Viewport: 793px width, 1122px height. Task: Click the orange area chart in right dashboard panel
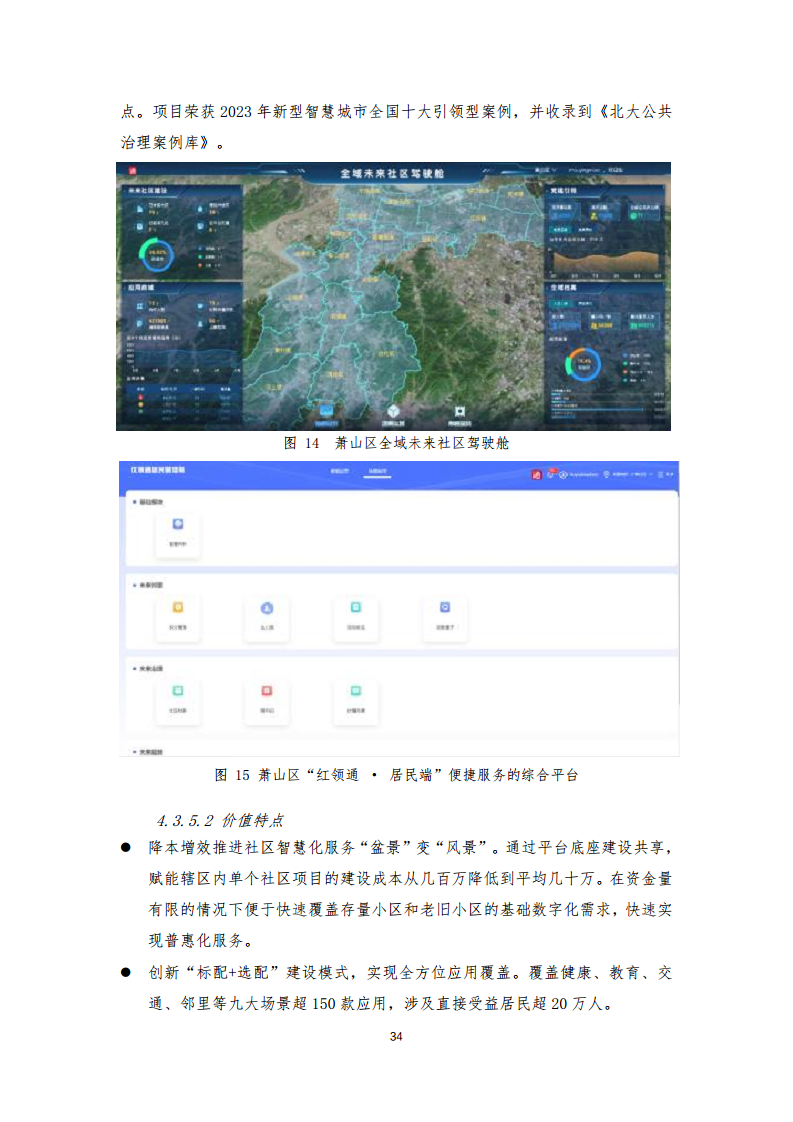(x=606, y=262)
